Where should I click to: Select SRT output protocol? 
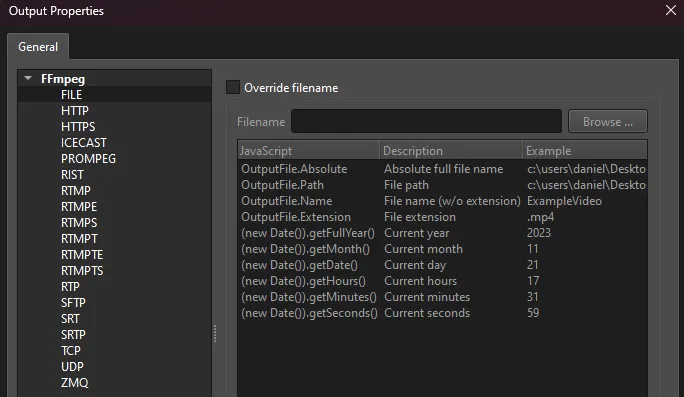click(114, 319)
